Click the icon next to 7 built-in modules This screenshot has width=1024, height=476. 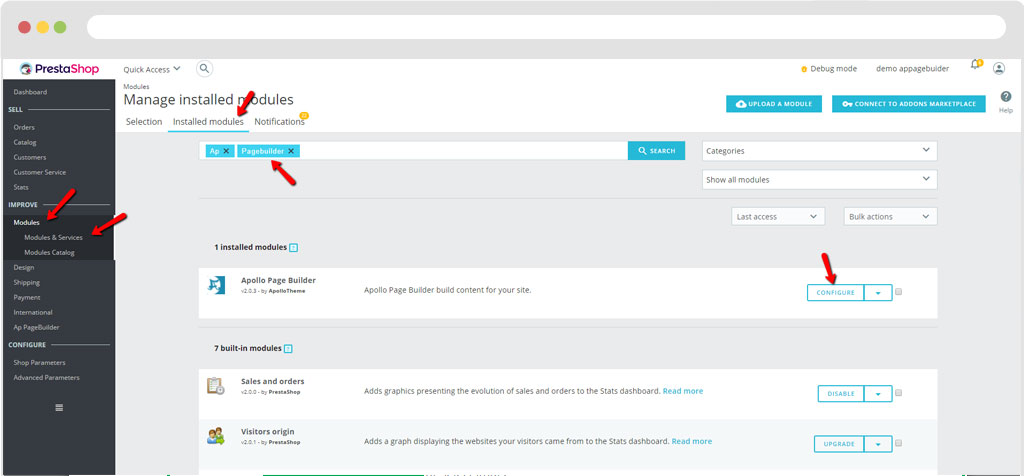pos(288,349)
